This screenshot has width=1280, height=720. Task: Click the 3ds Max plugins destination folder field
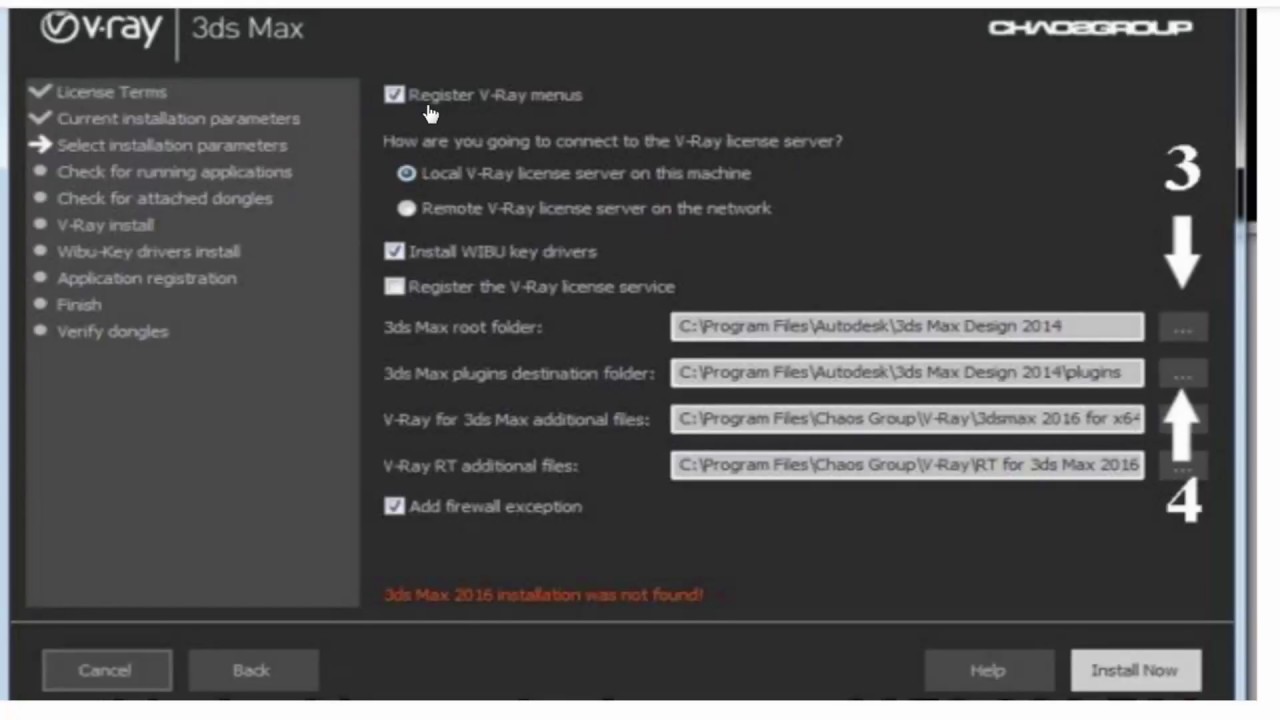[x=907, y=372]
